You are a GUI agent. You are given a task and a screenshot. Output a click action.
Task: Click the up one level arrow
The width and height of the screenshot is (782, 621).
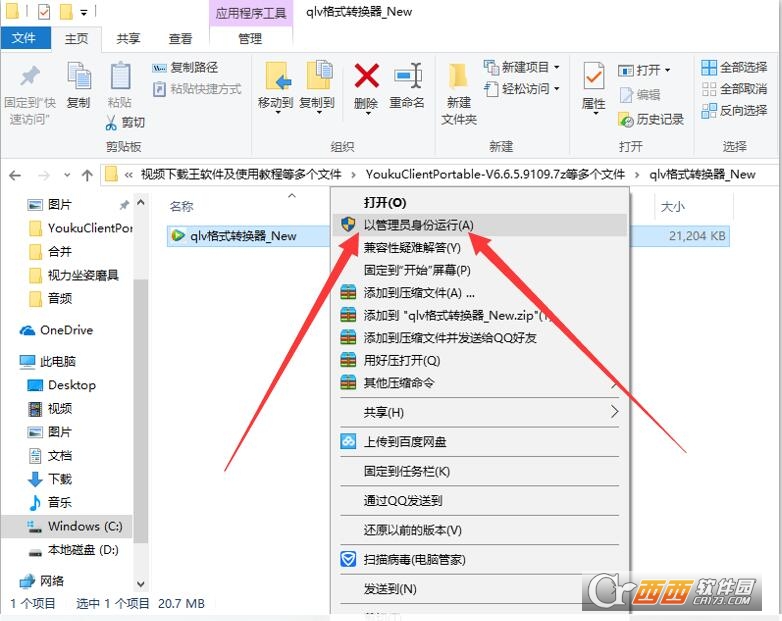[x=87, y=175]
